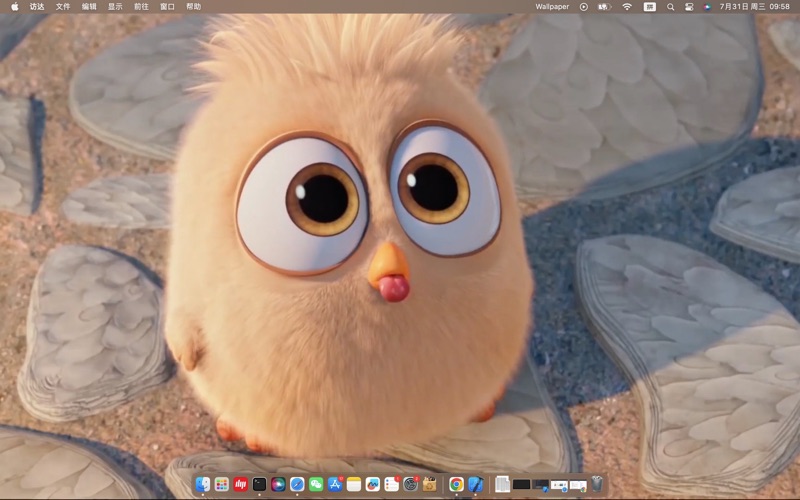This screenshot has height=500, width=800.
Task: Open the Trash in the Dock
Action: point(597,484)
